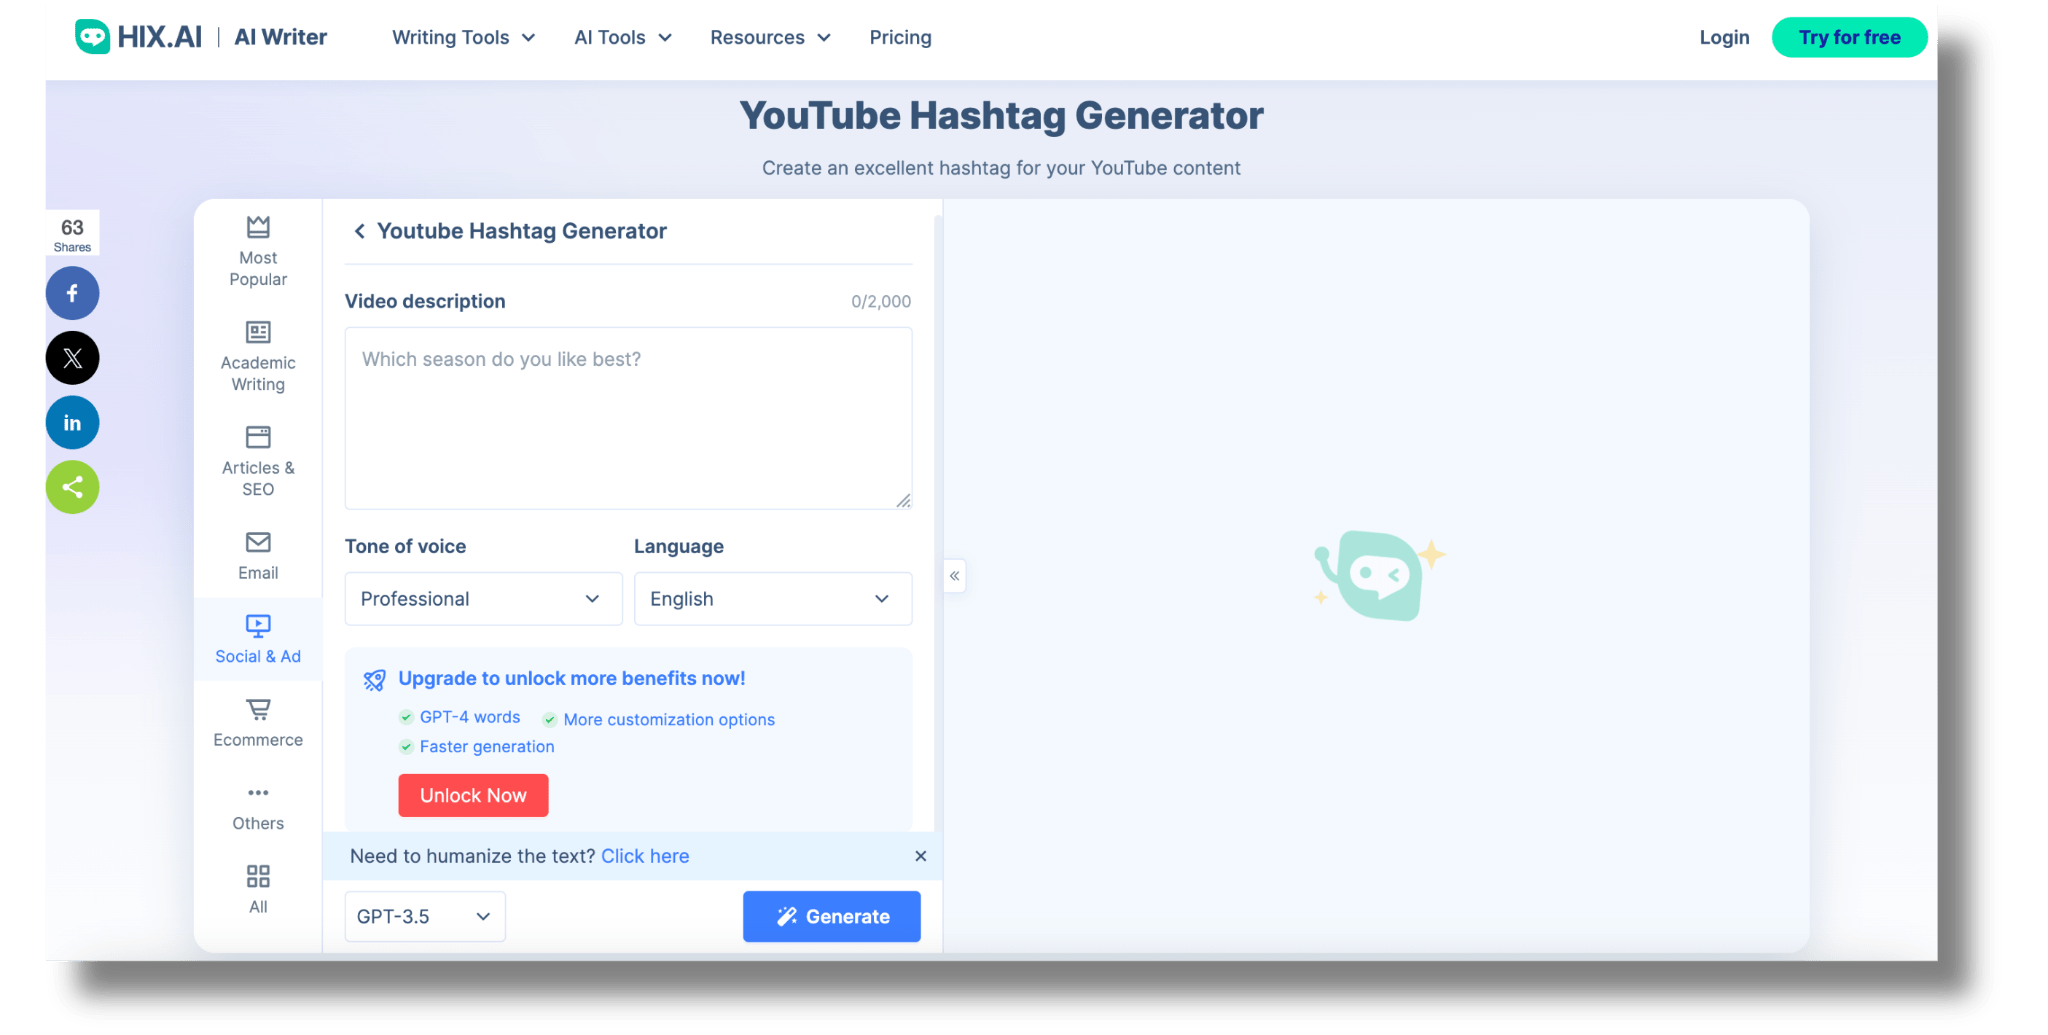The image size is (2048, 1035).
Task: Click the '0/2,000' character counter
Action: pyautogui.click(x=881, y=301)
